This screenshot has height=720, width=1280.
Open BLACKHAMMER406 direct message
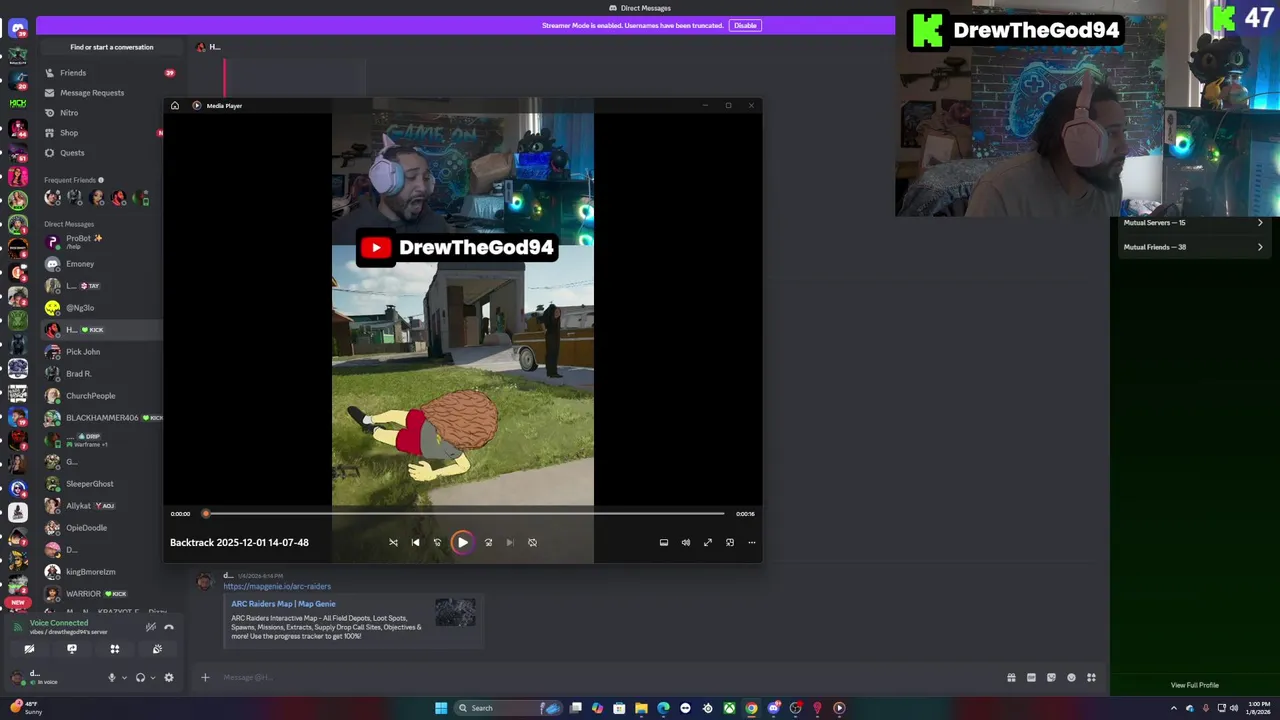(x=100, y=418)
